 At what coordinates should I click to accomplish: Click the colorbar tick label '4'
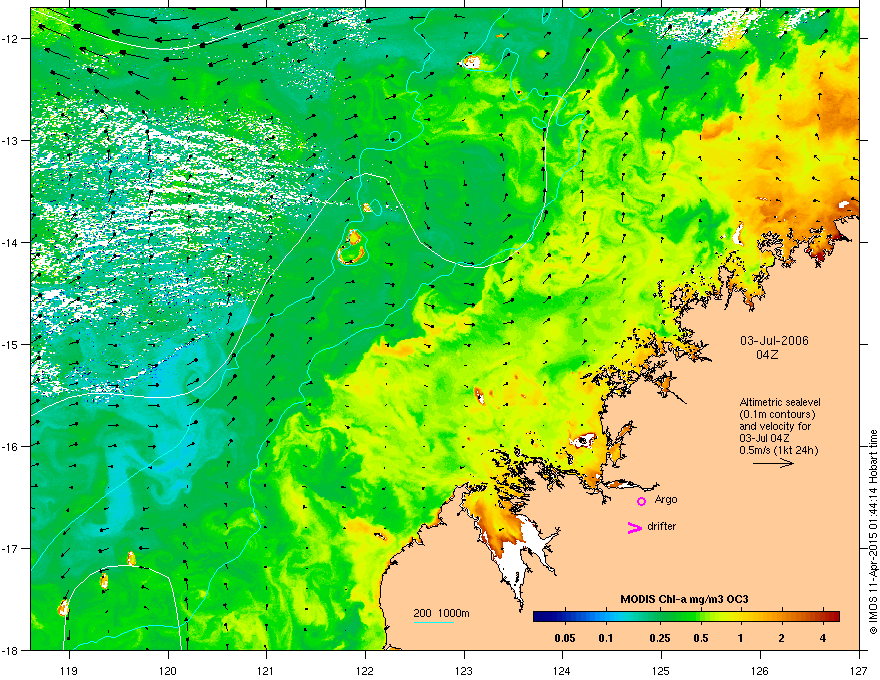coord(823,638)
